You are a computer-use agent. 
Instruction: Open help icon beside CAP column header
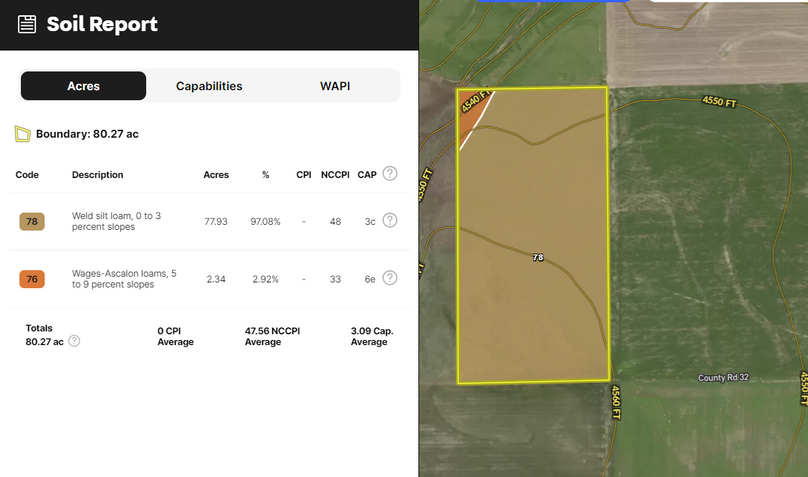[390, 174]
